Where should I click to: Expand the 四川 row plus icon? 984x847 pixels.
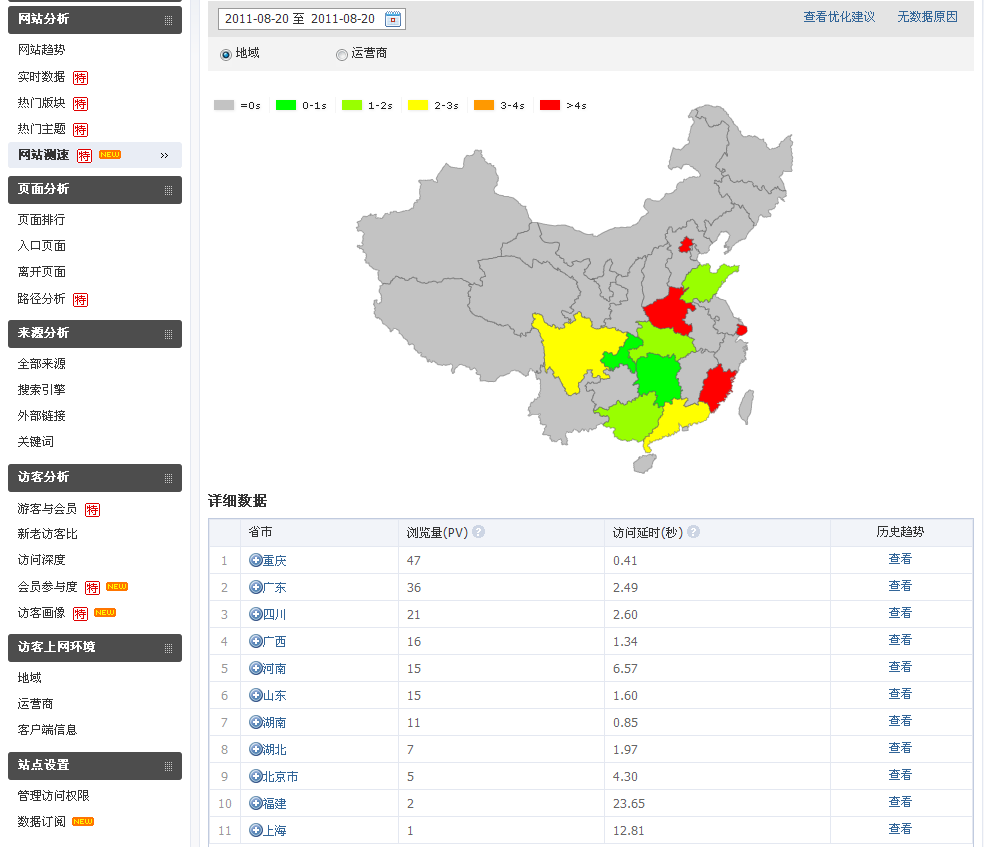pyautogui.click(x=255, y=614)
